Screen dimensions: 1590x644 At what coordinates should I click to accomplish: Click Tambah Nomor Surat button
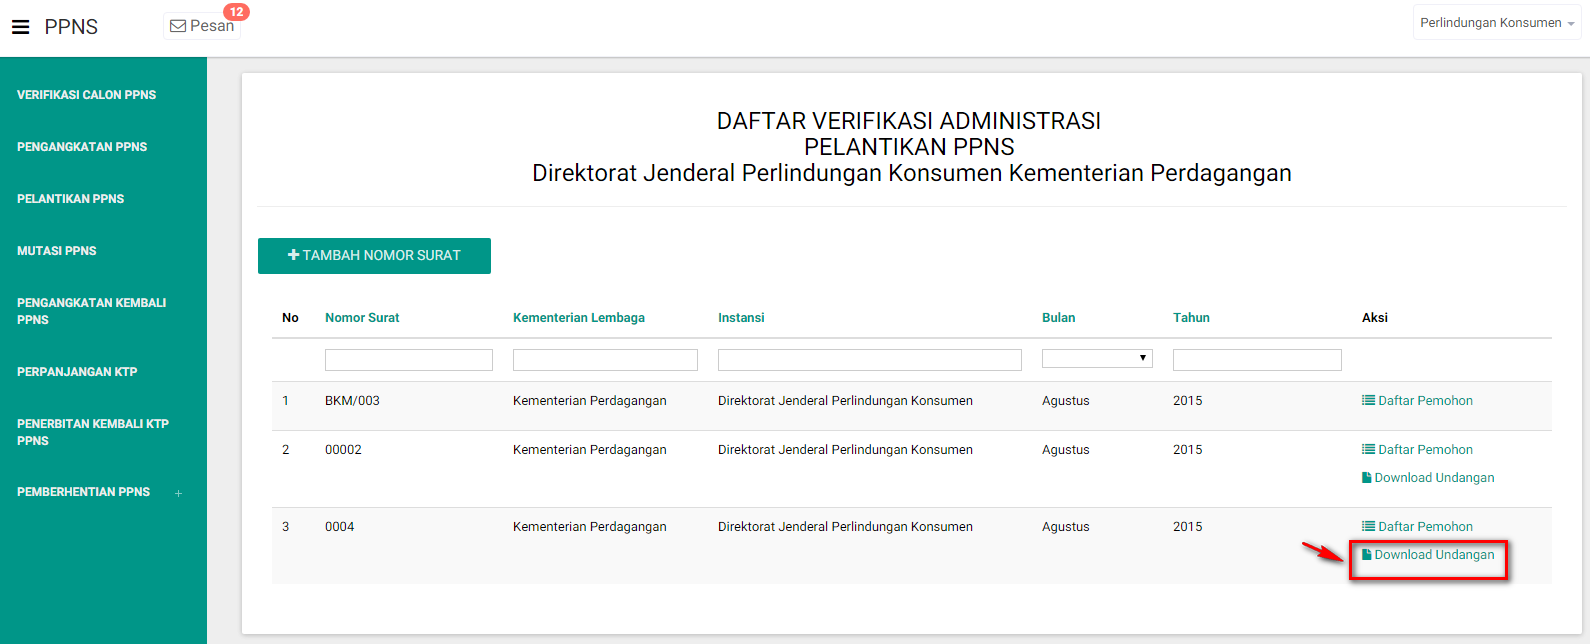click(x=374, y=256)
